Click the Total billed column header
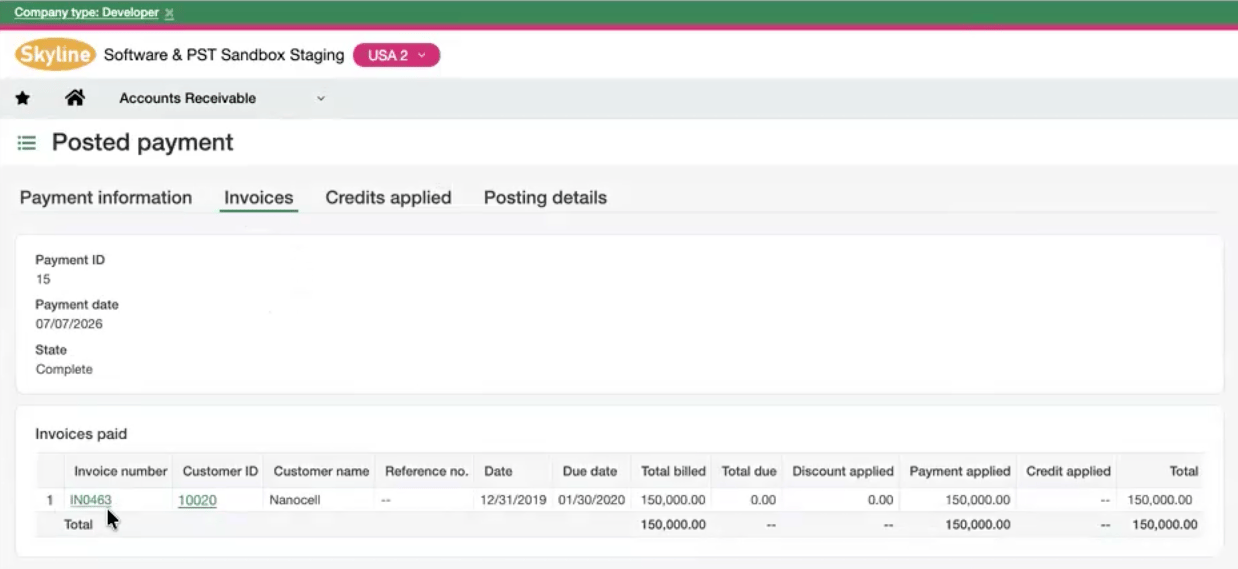 (673, 471)
